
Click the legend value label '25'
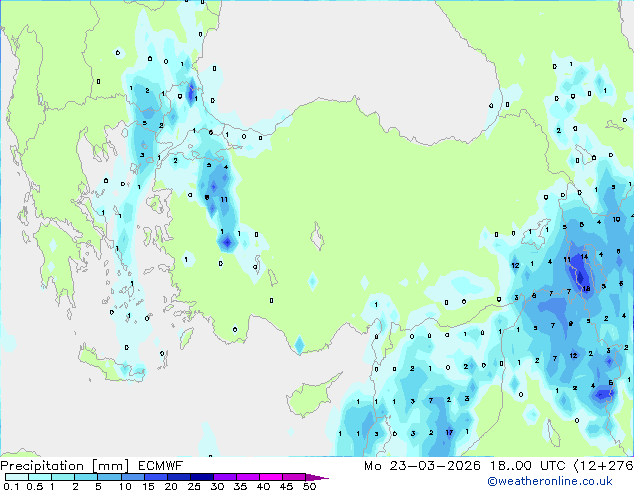(x=194, y=486)
